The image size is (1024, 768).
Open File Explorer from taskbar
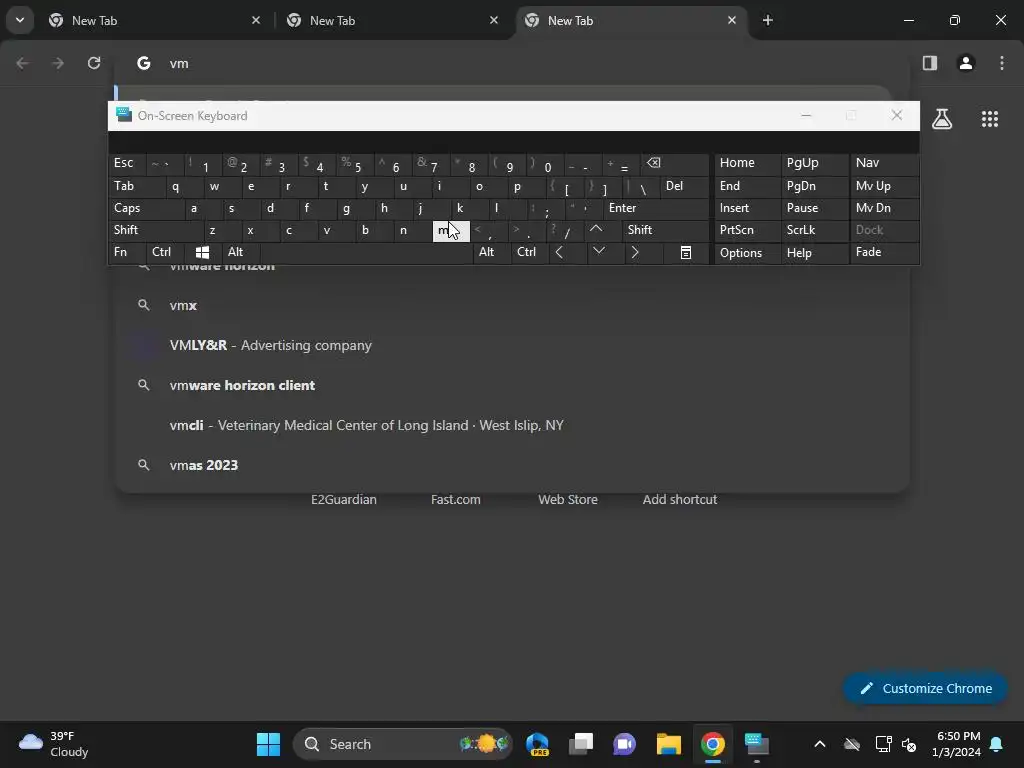click(669, 744)
